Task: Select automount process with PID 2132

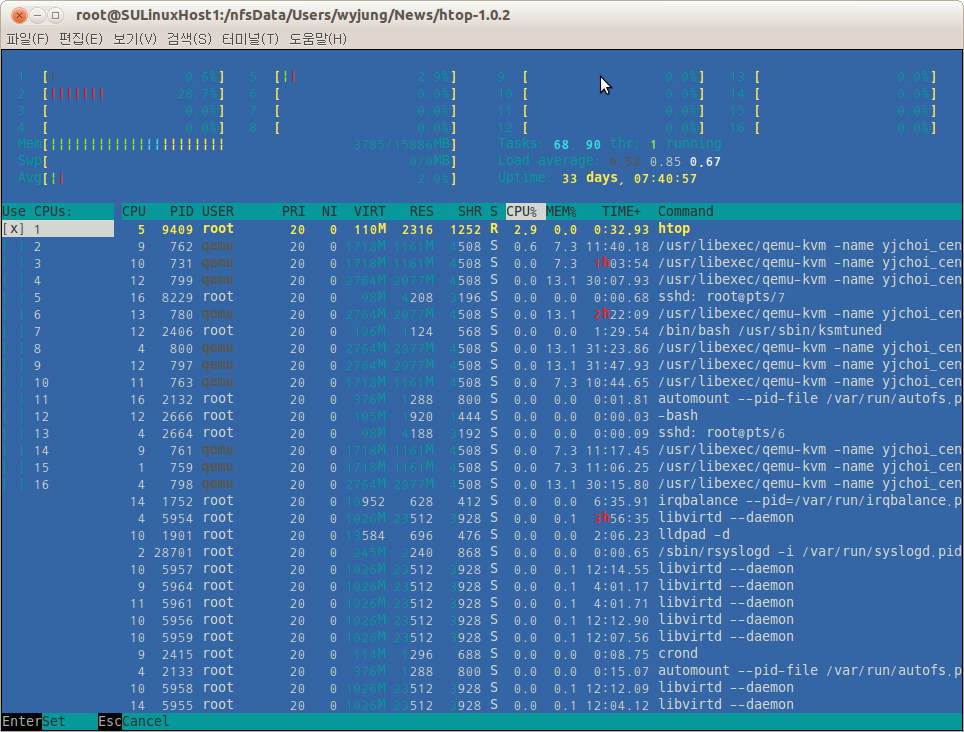Action: tap(542, 399)
